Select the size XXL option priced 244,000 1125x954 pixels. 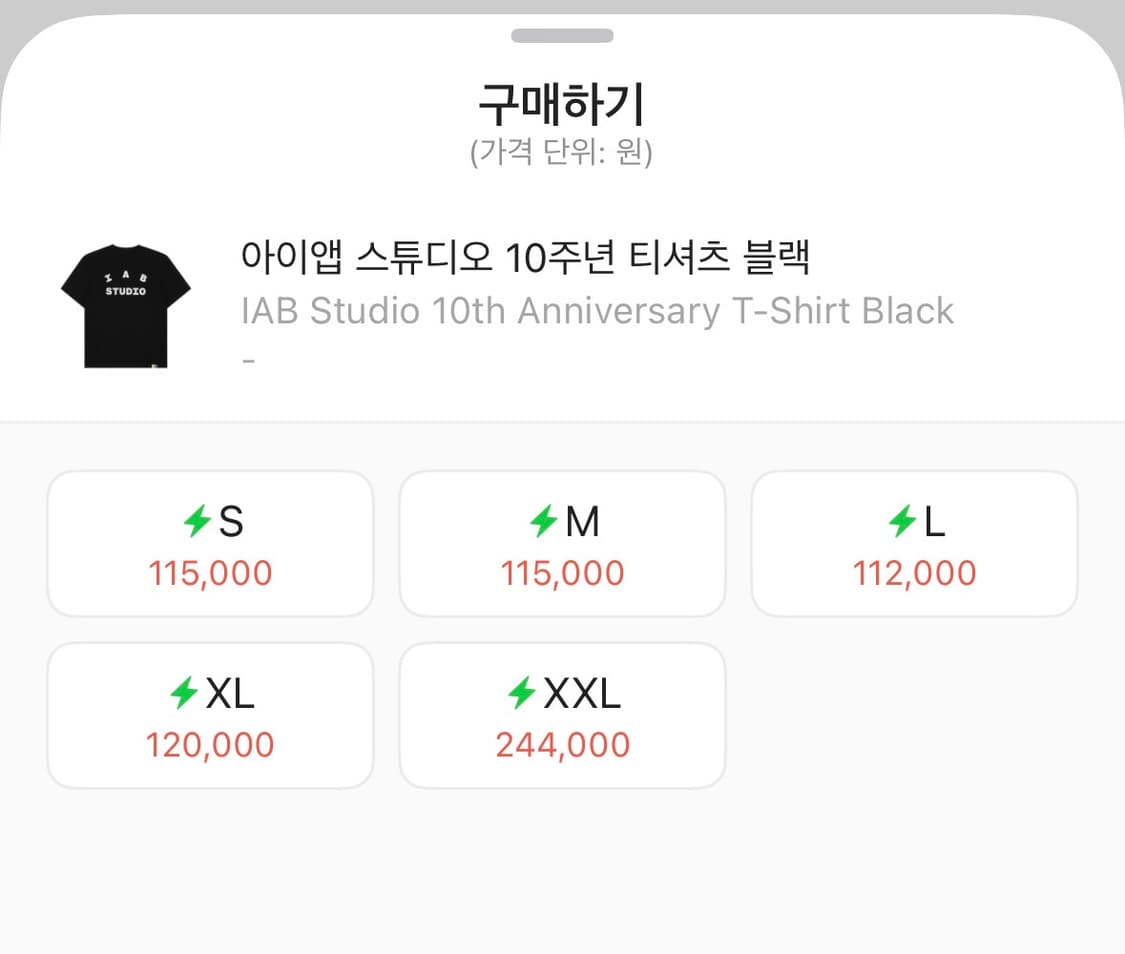click(x=562, y=714)
